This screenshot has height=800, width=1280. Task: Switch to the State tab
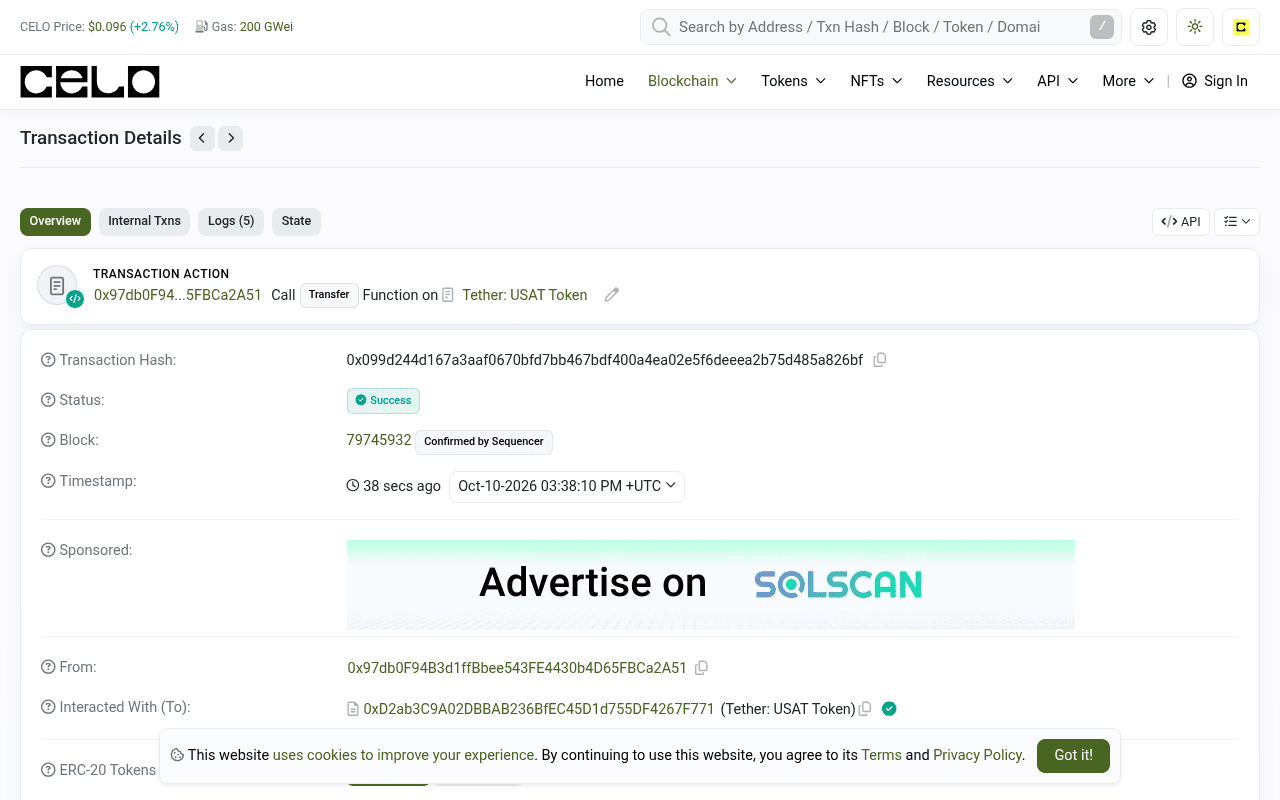[x=296, y=222]
